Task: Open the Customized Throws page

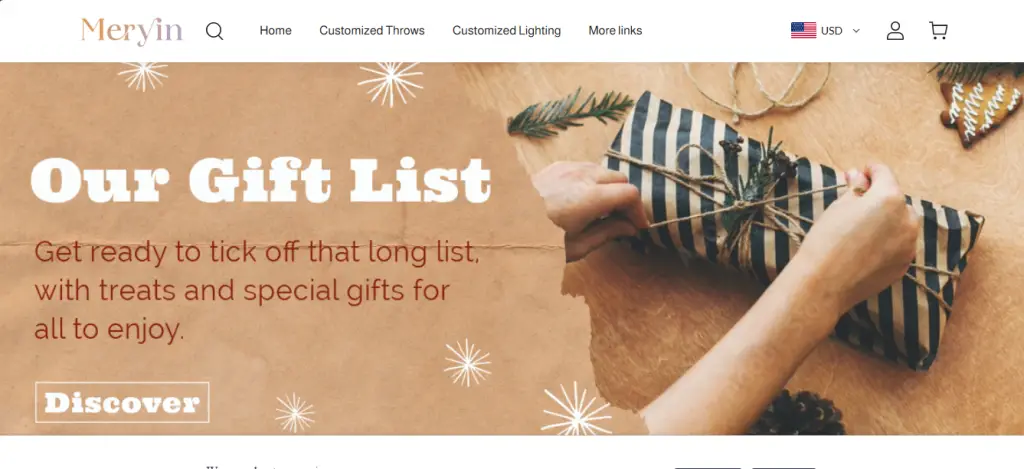Action: click(372, 31)
